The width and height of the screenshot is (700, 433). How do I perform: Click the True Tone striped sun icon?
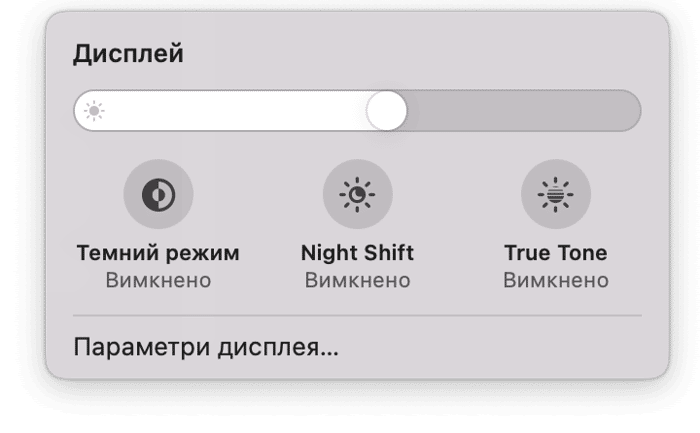click(x=556, y=195)
